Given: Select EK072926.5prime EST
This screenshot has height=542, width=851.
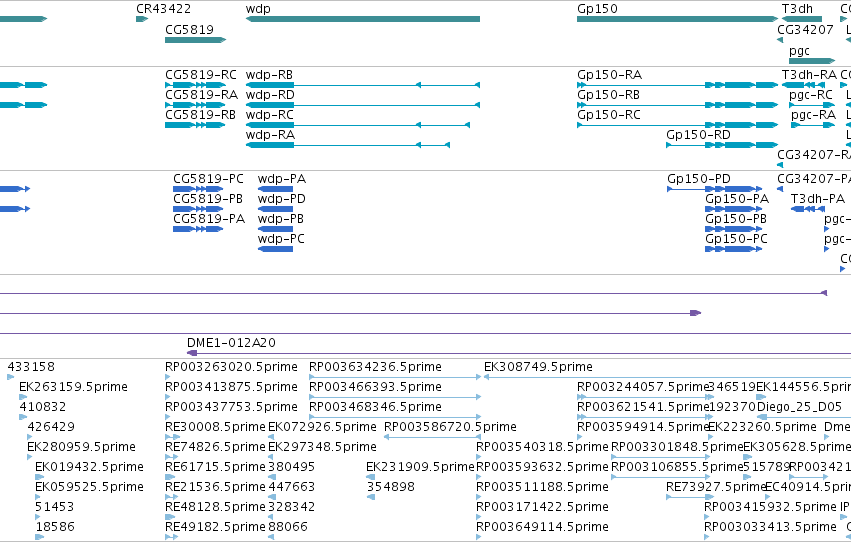Looking at the screenshot, I should [x=271, y=437].
